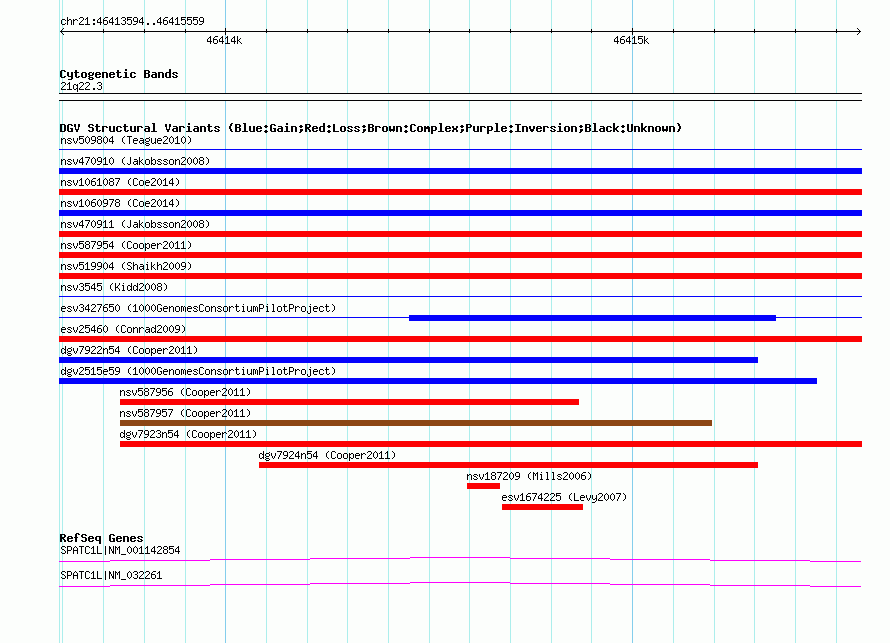Select the short nsv187209 red bar
890x643 pixels.
point(483,486)
